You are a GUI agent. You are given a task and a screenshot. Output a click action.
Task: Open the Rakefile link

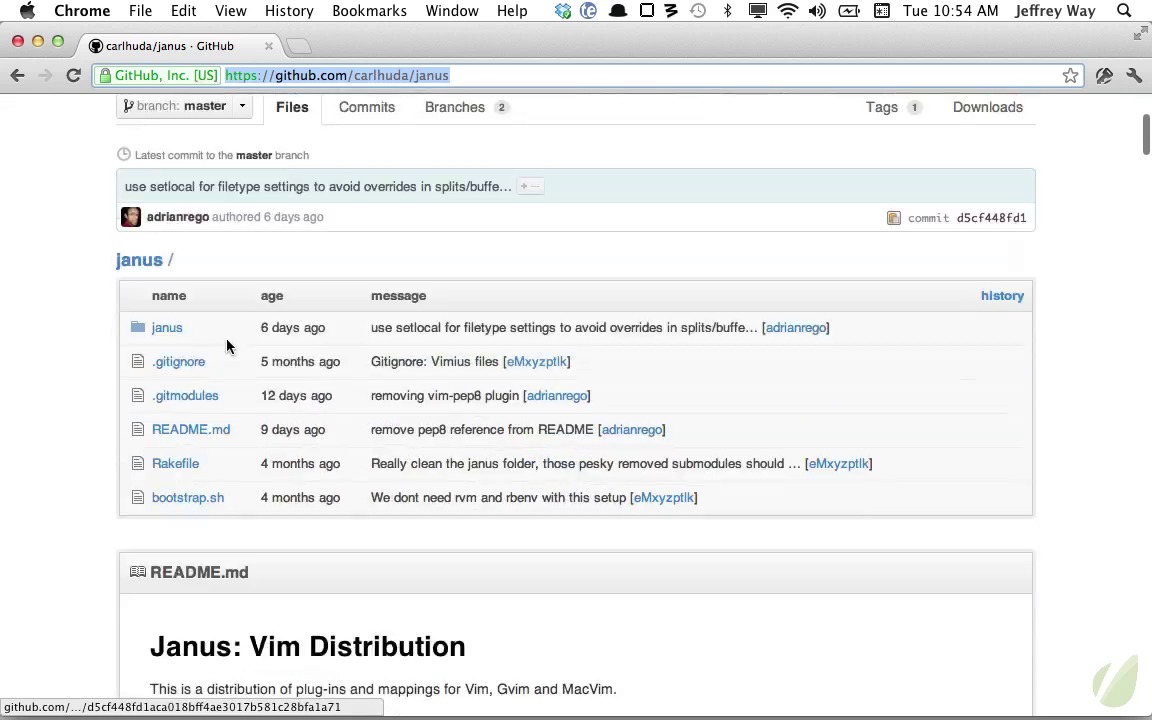[176, 464]
